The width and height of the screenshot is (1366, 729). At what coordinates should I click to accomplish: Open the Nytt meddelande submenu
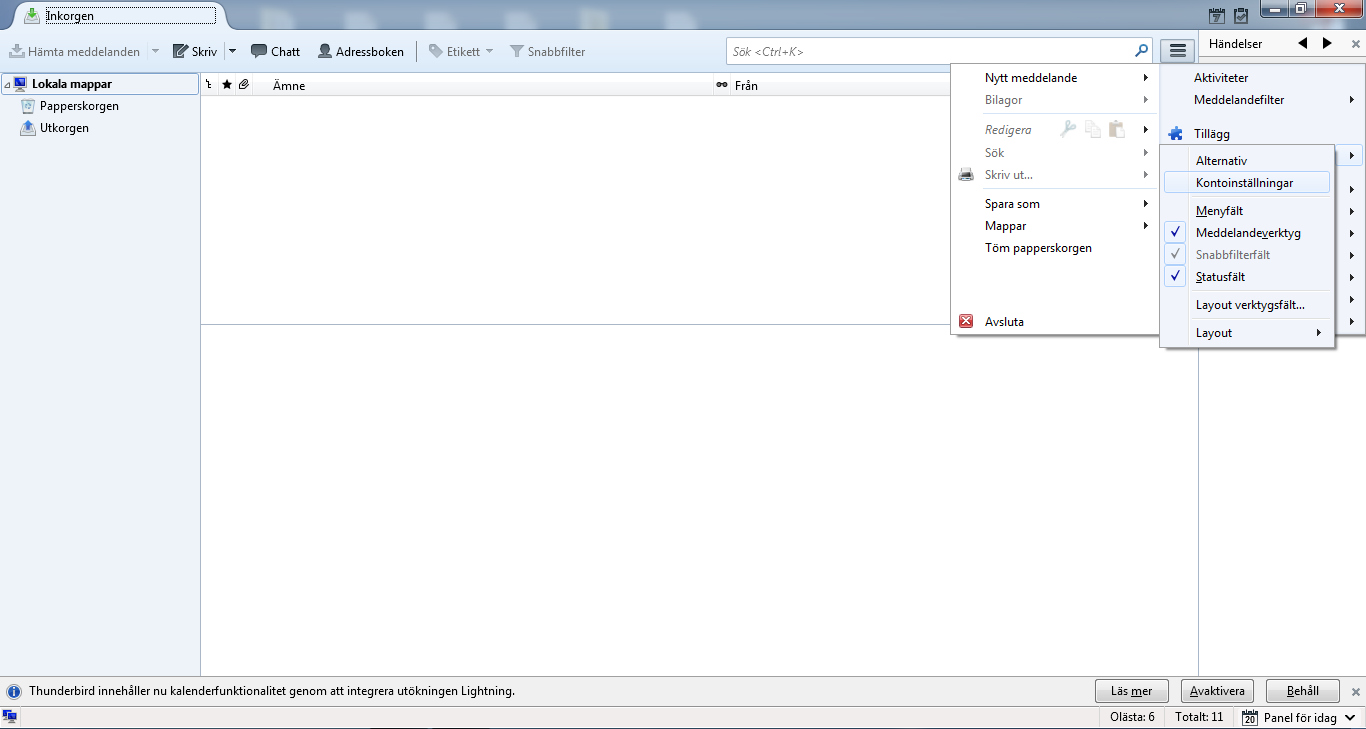1055,78
